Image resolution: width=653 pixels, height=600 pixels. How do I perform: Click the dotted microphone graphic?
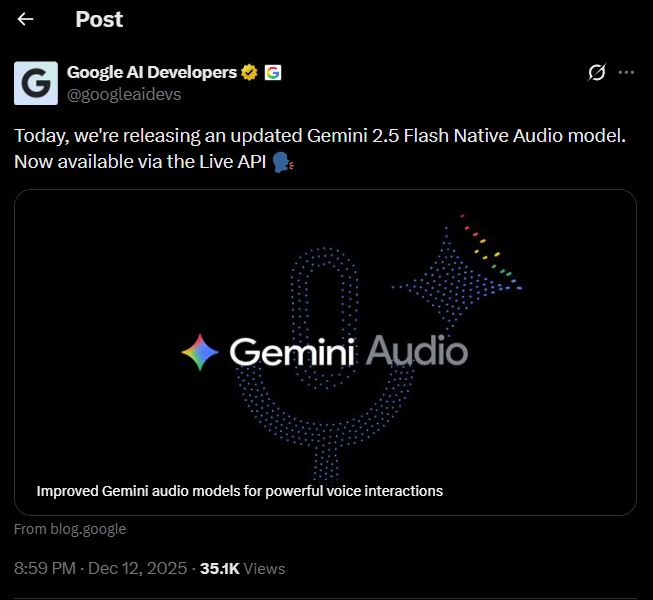coord(325,364)
